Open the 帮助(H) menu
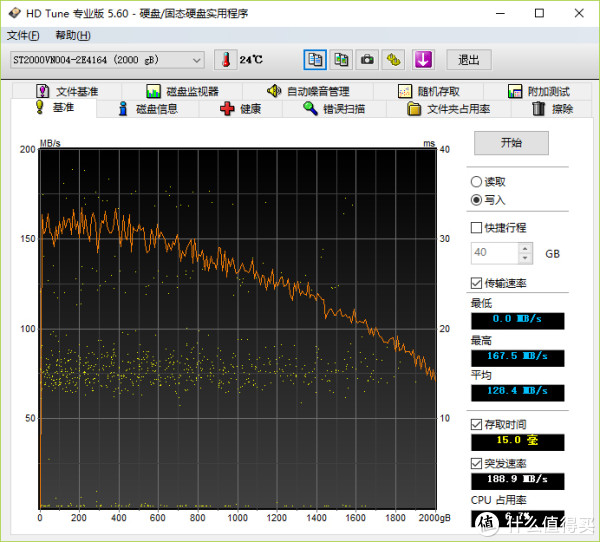 [73, 36]
